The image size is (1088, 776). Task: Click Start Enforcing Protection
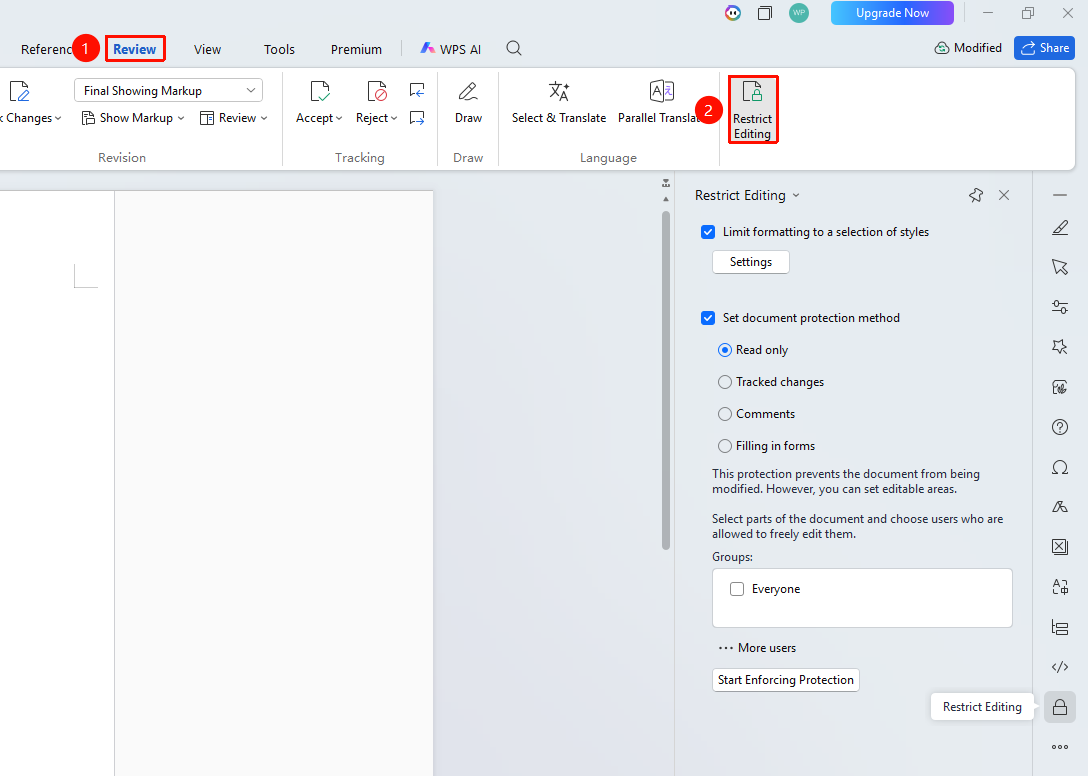pyautogui.click(x=785, y=680)
